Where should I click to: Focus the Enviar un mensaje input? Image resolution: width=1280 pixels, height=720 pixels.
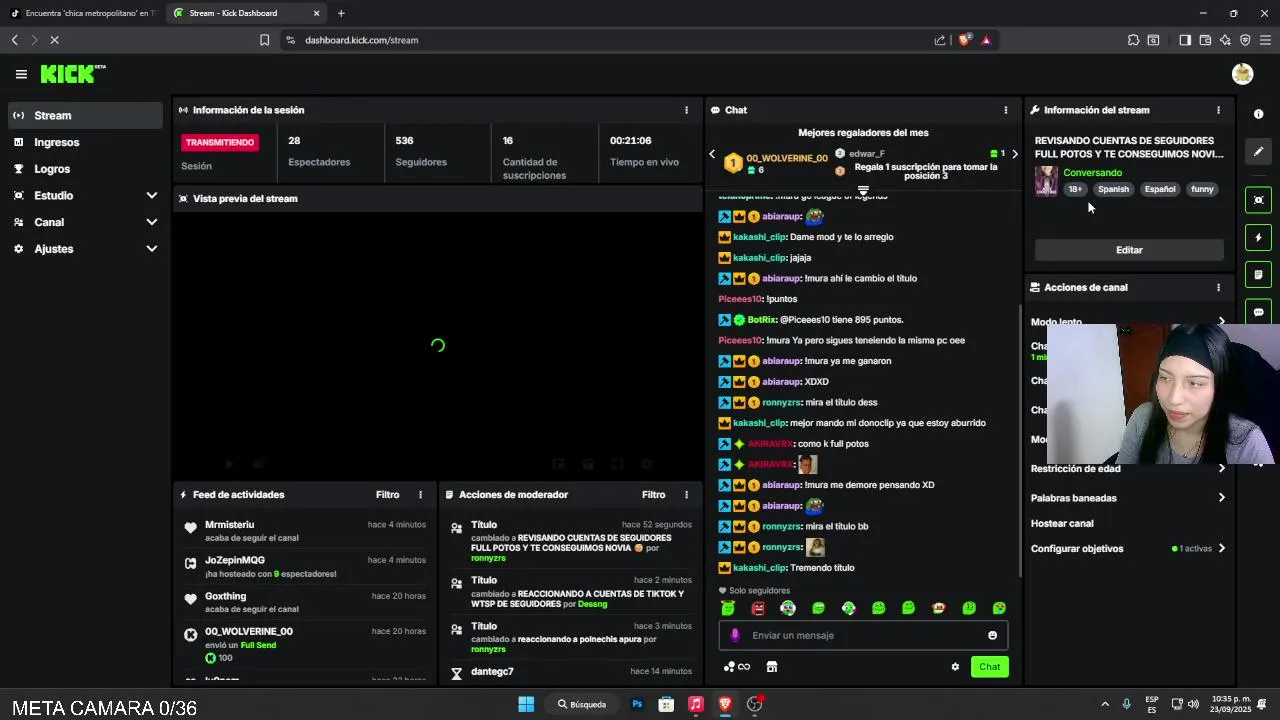[863, 635]
